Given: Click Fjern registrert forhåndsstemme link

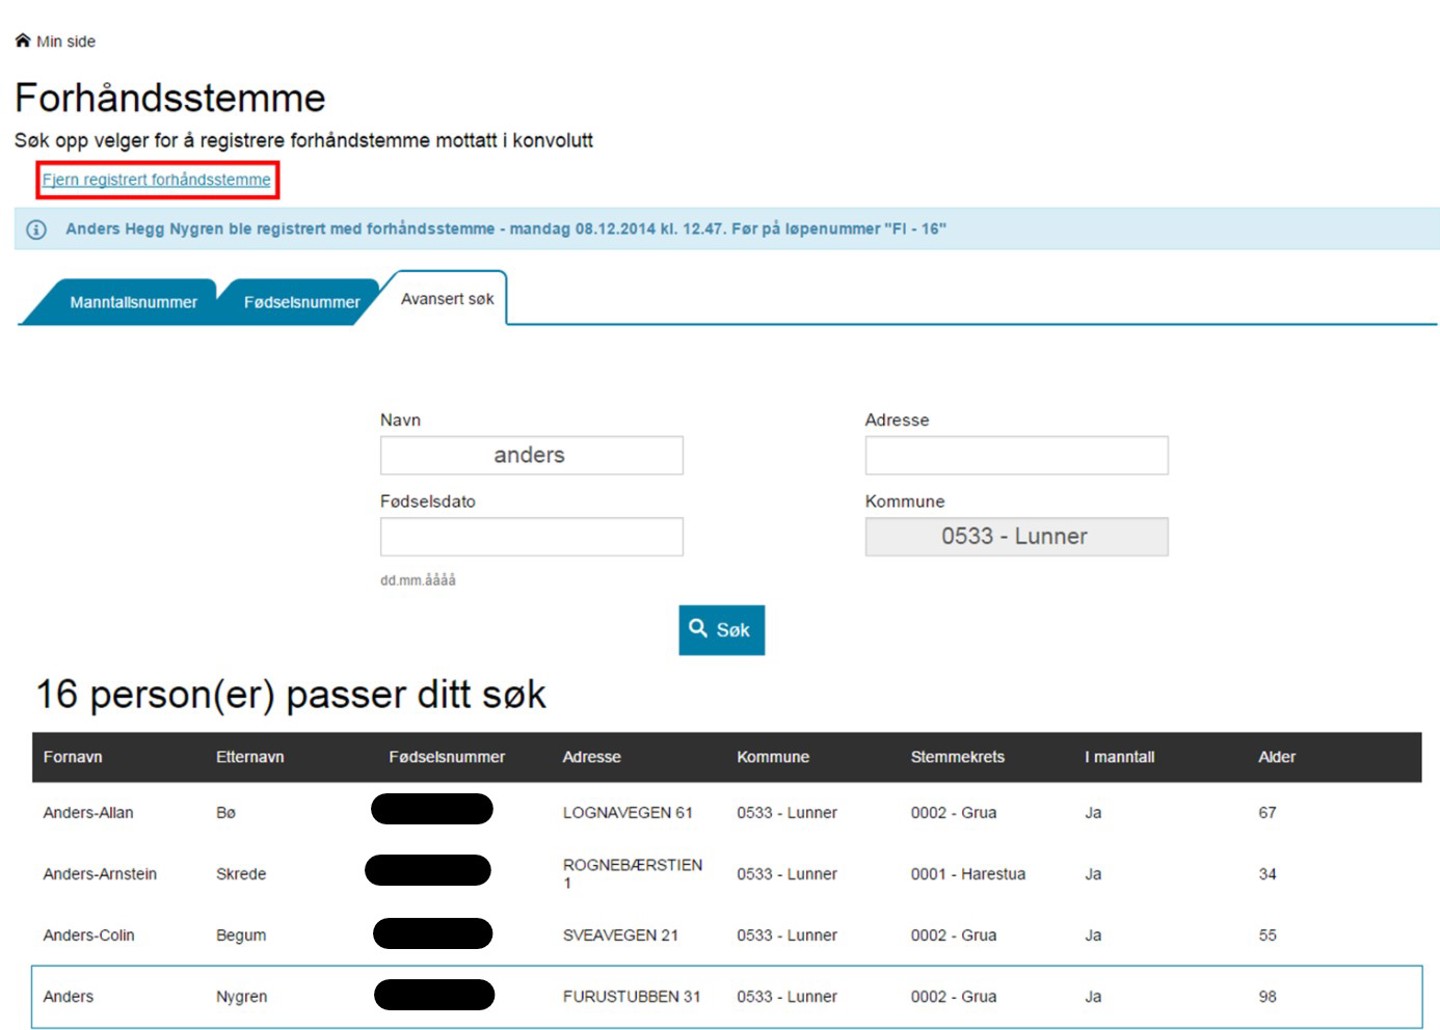Looking at the screenshot, I should [156, 180].
